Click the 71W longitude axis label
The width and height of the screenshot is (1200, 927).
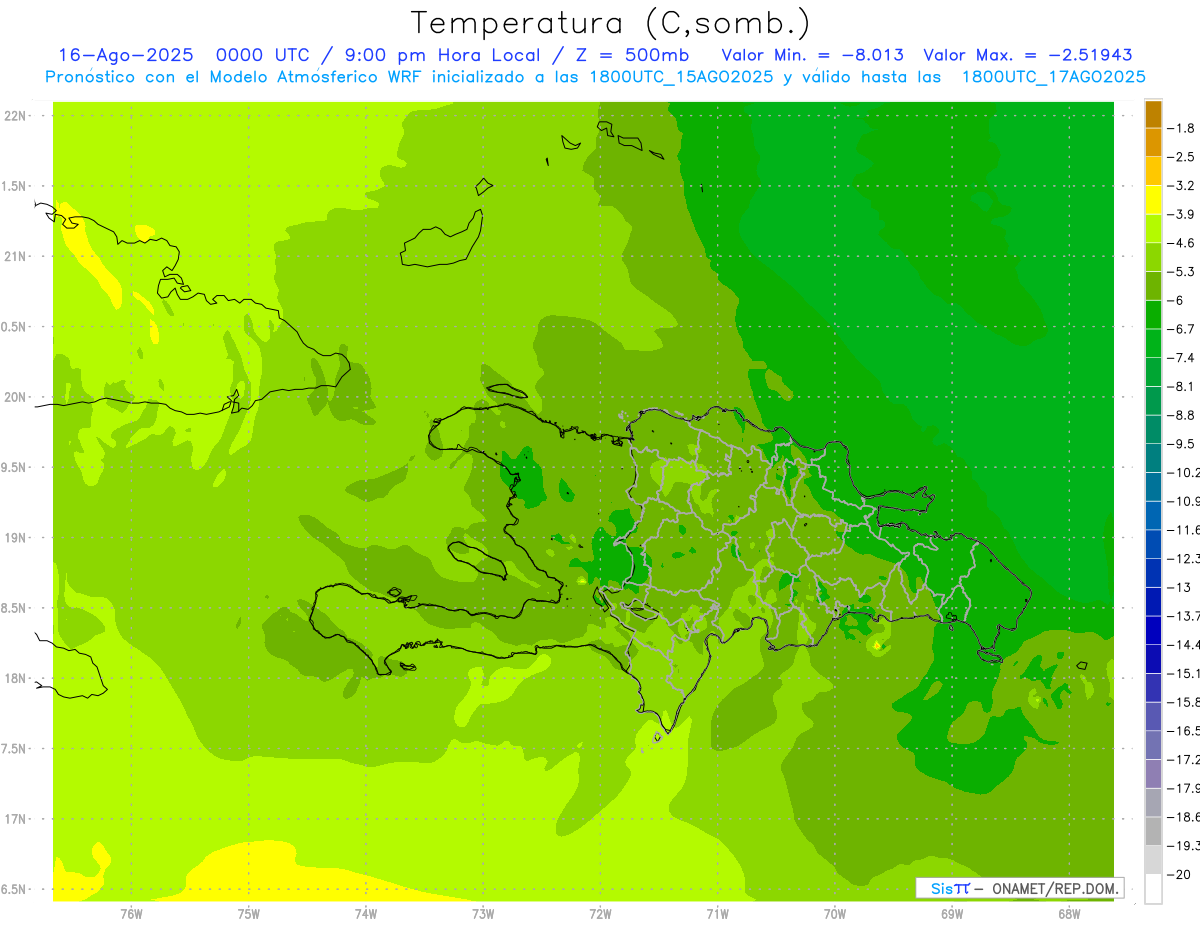click(x=717, y=914)
